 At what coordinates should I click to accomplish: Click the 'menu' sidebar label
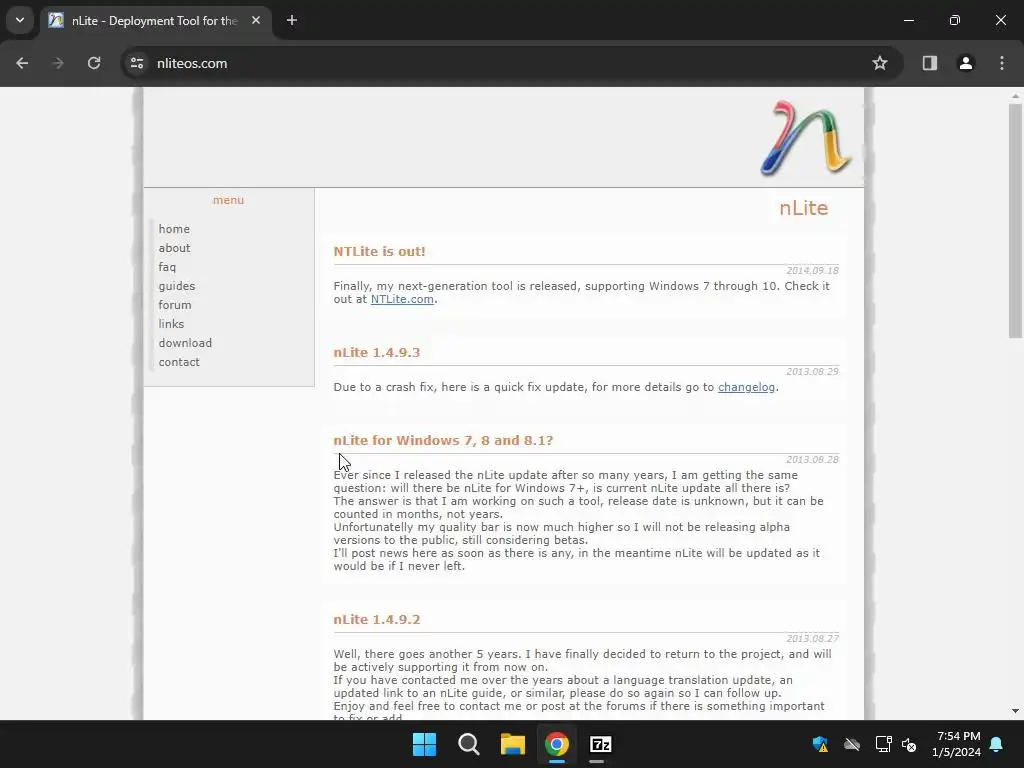coord(228,200)
